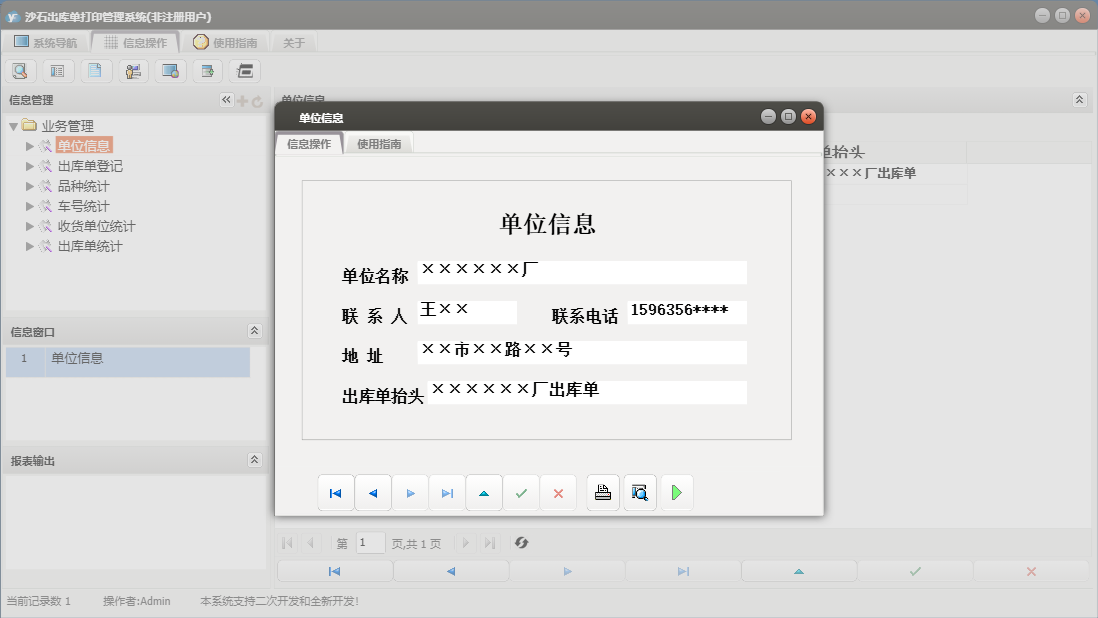Open the search/preview tool in the main toolbar
1098x618 pixels.
(x=20, y=70)
